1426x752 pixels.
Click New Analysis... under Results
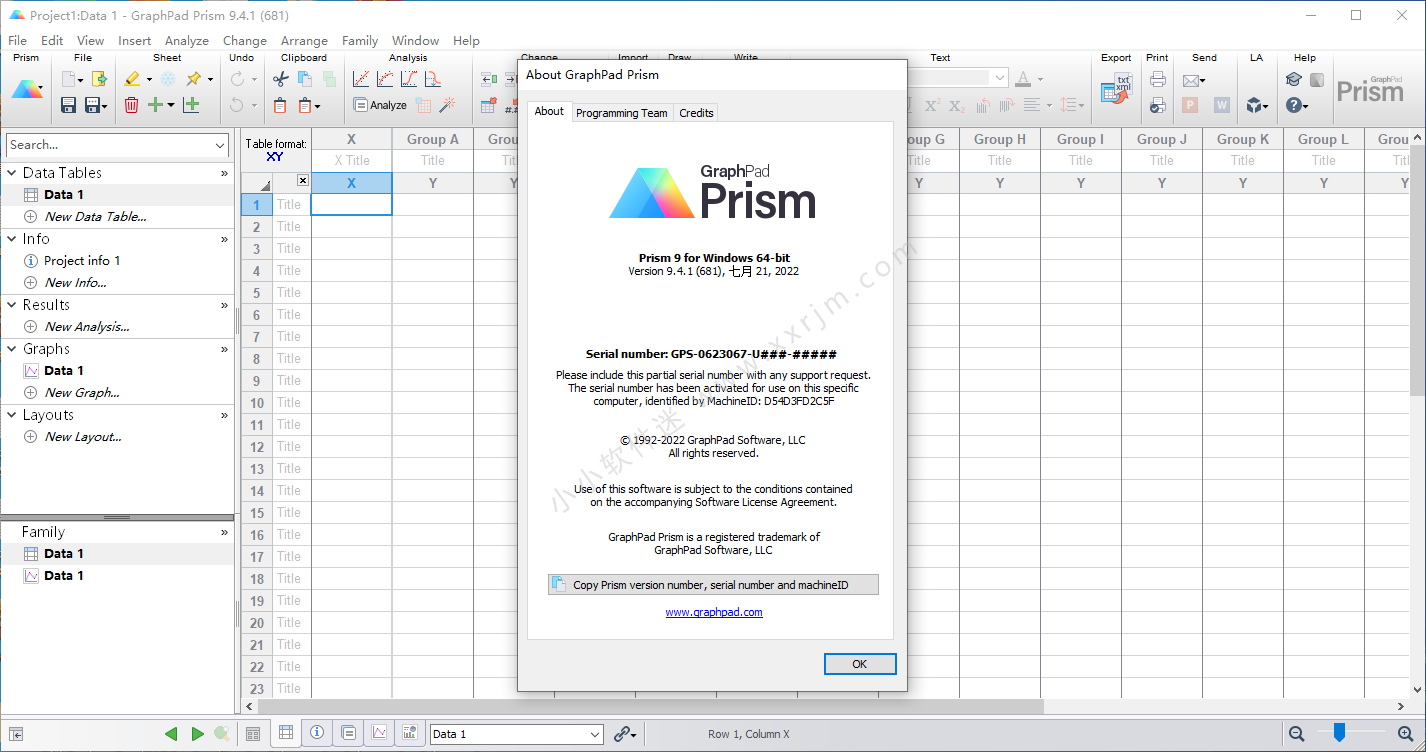click(x=87, y=327)
